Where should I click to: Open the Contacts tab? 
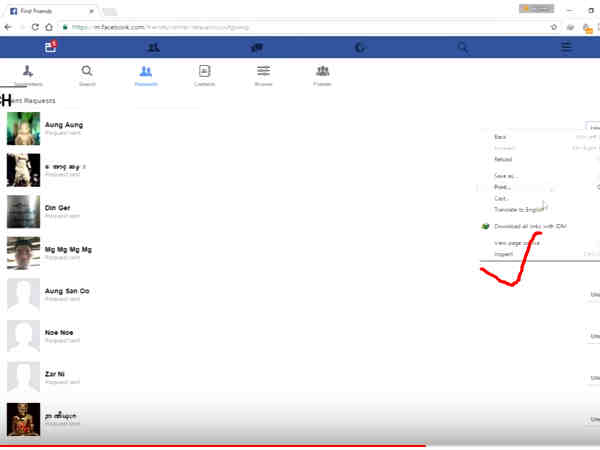click(205, 75)
